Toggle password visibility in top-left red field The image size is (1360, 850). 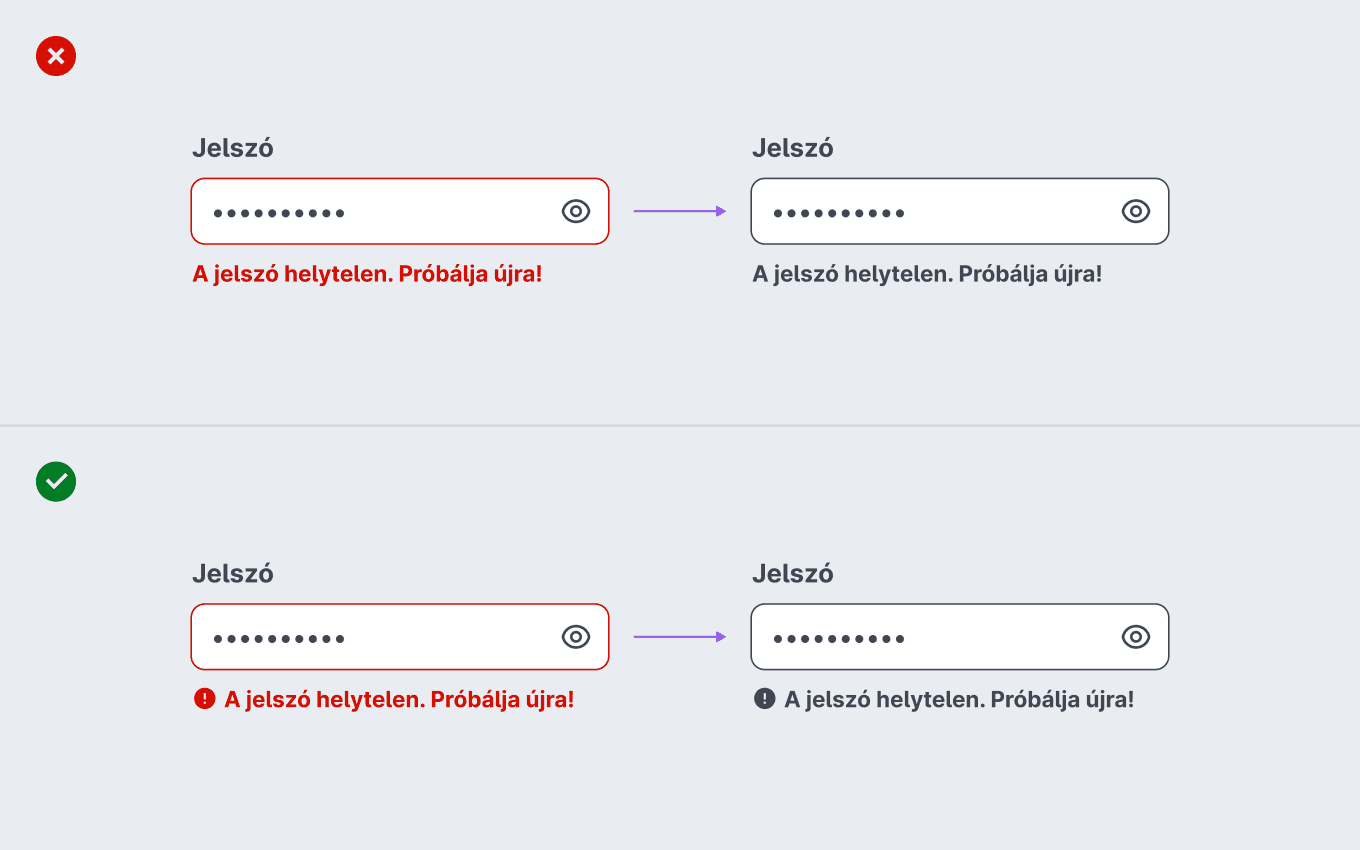[x=576, y=211]
